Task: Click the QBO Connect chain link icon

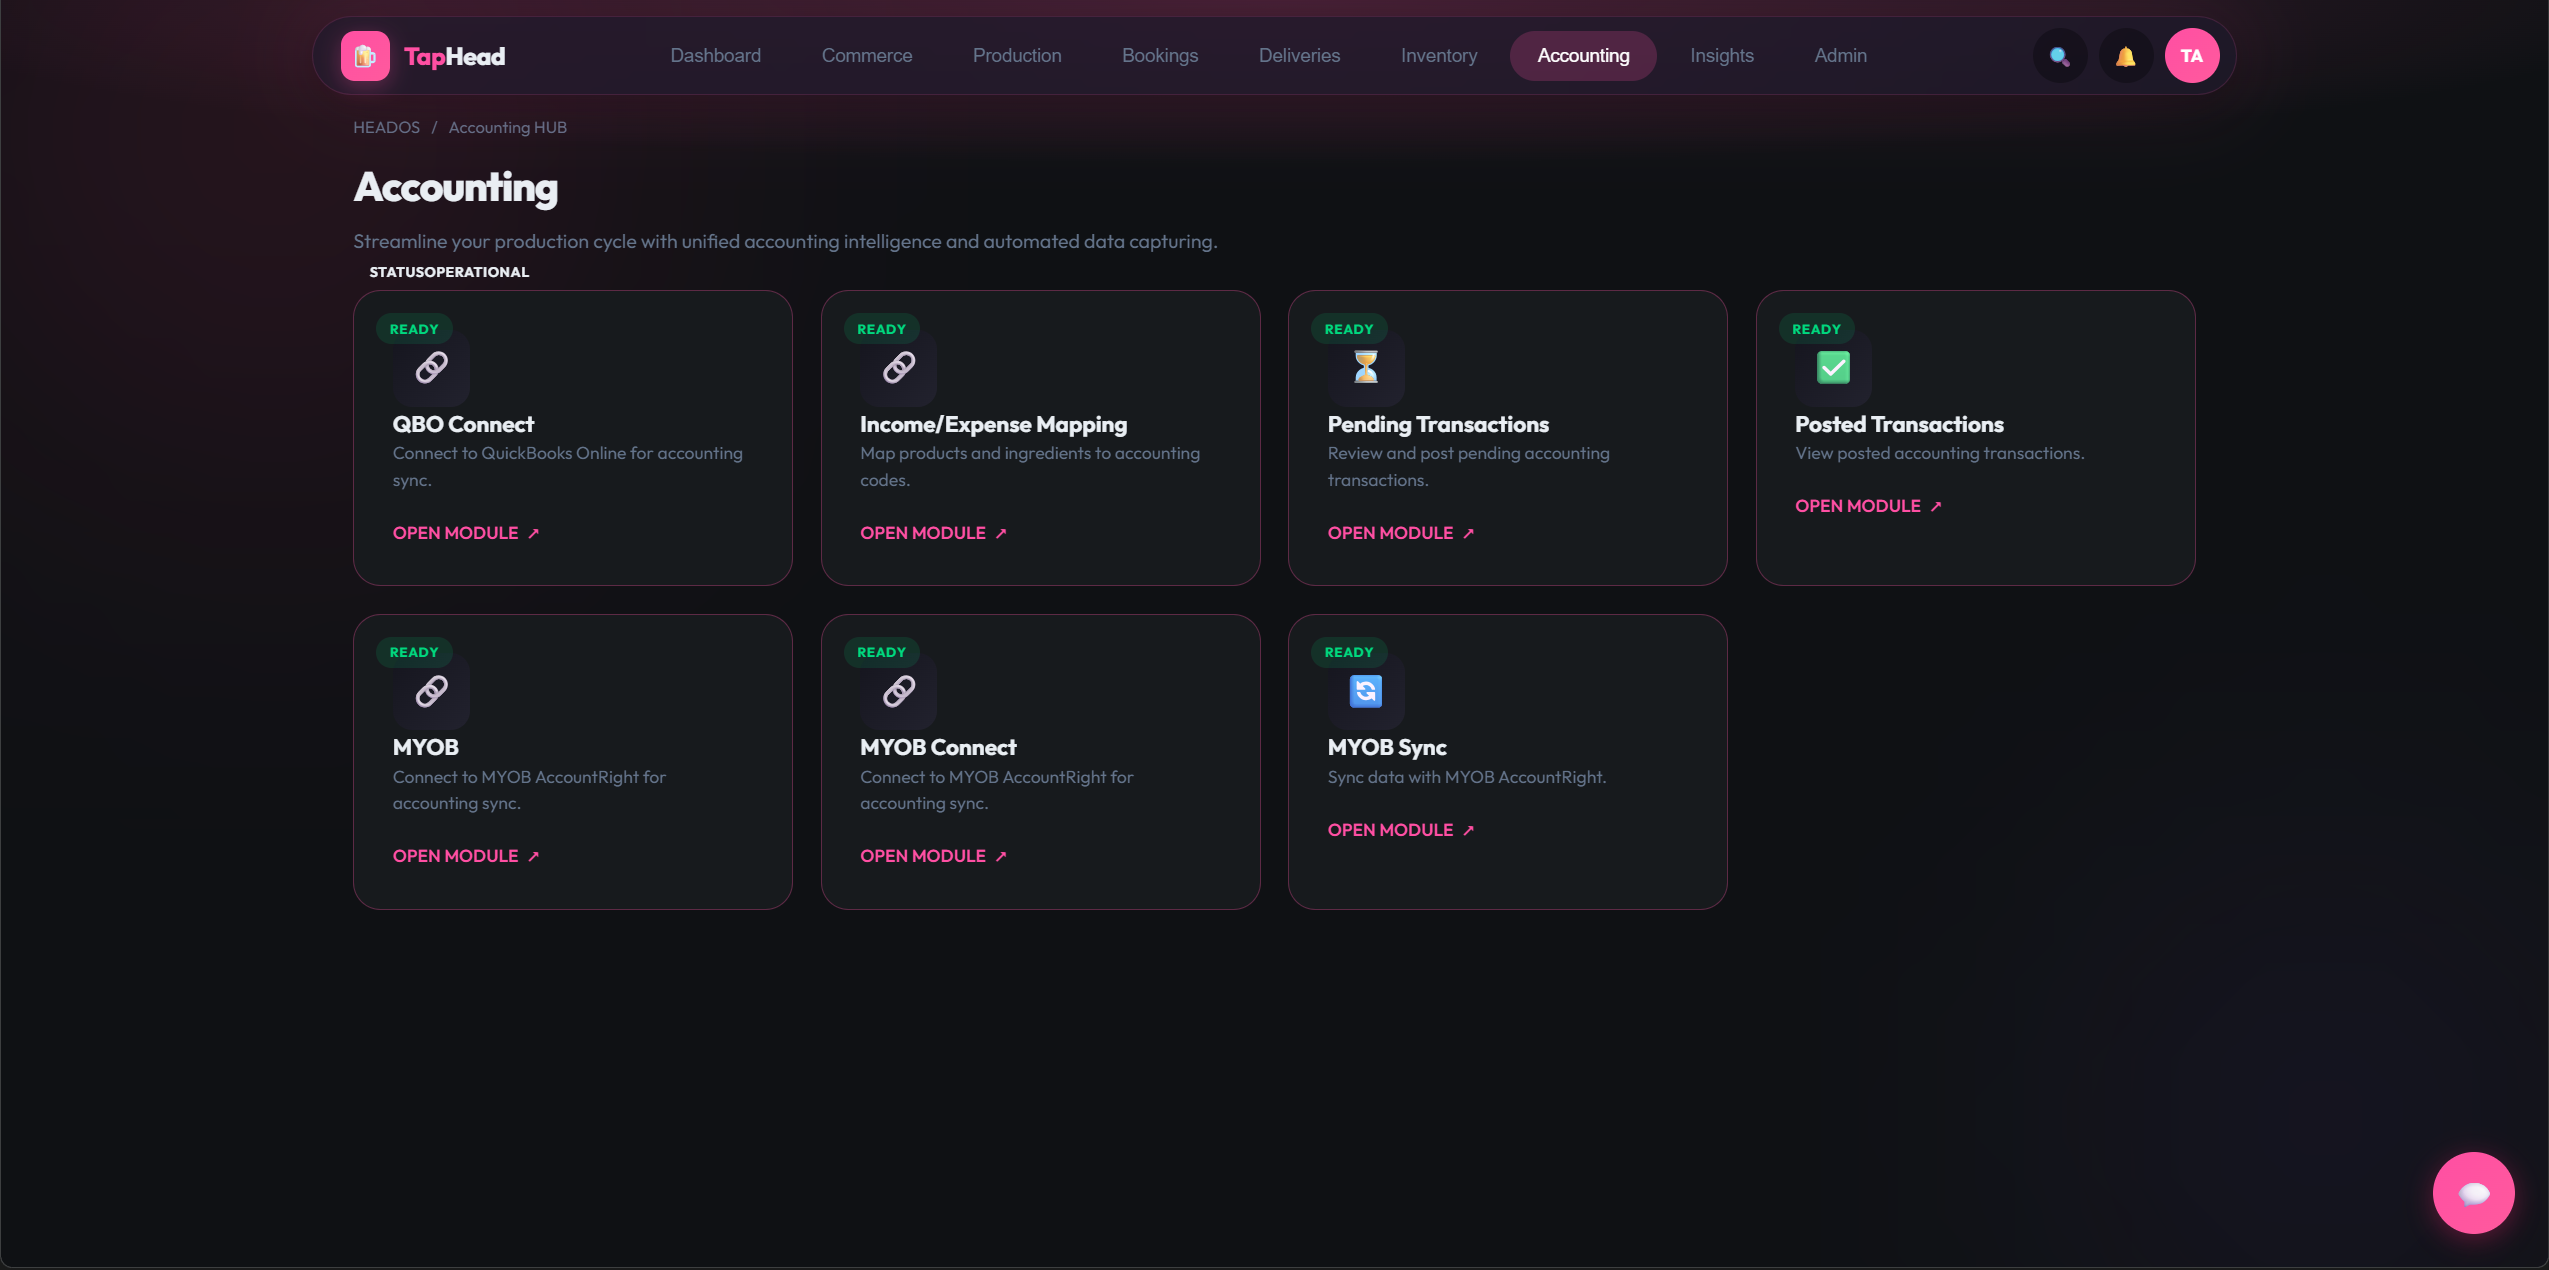Action: pos(431,368)
